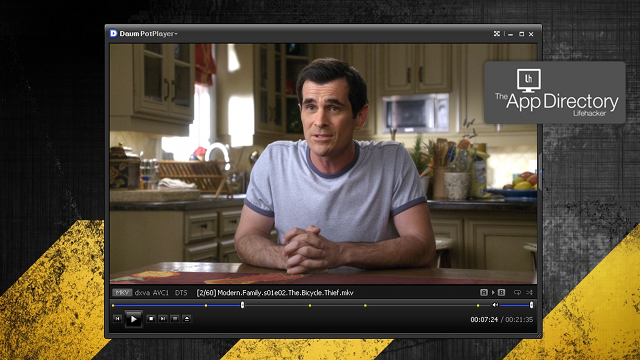
Task: Minimize the PotPlayer window
Action: coord(511,34)
